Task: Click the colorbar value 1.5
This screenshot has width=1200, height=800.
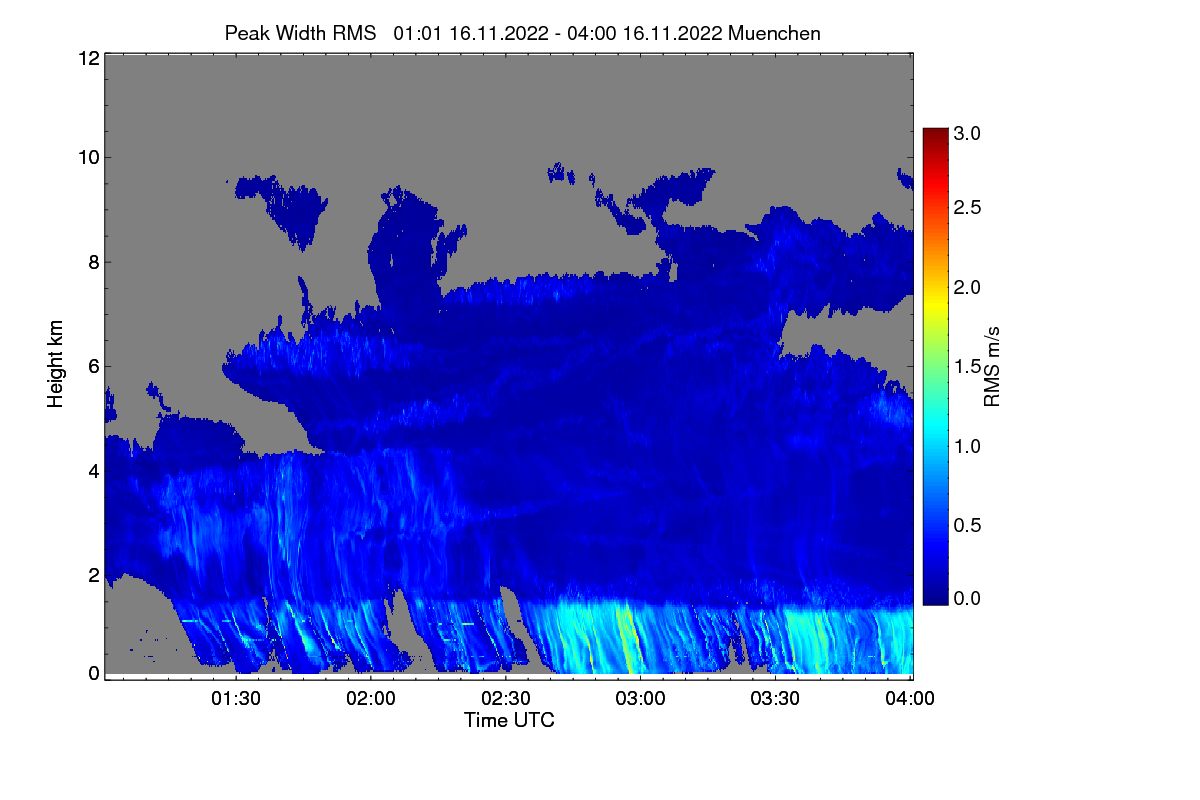Action: [968, 366]
